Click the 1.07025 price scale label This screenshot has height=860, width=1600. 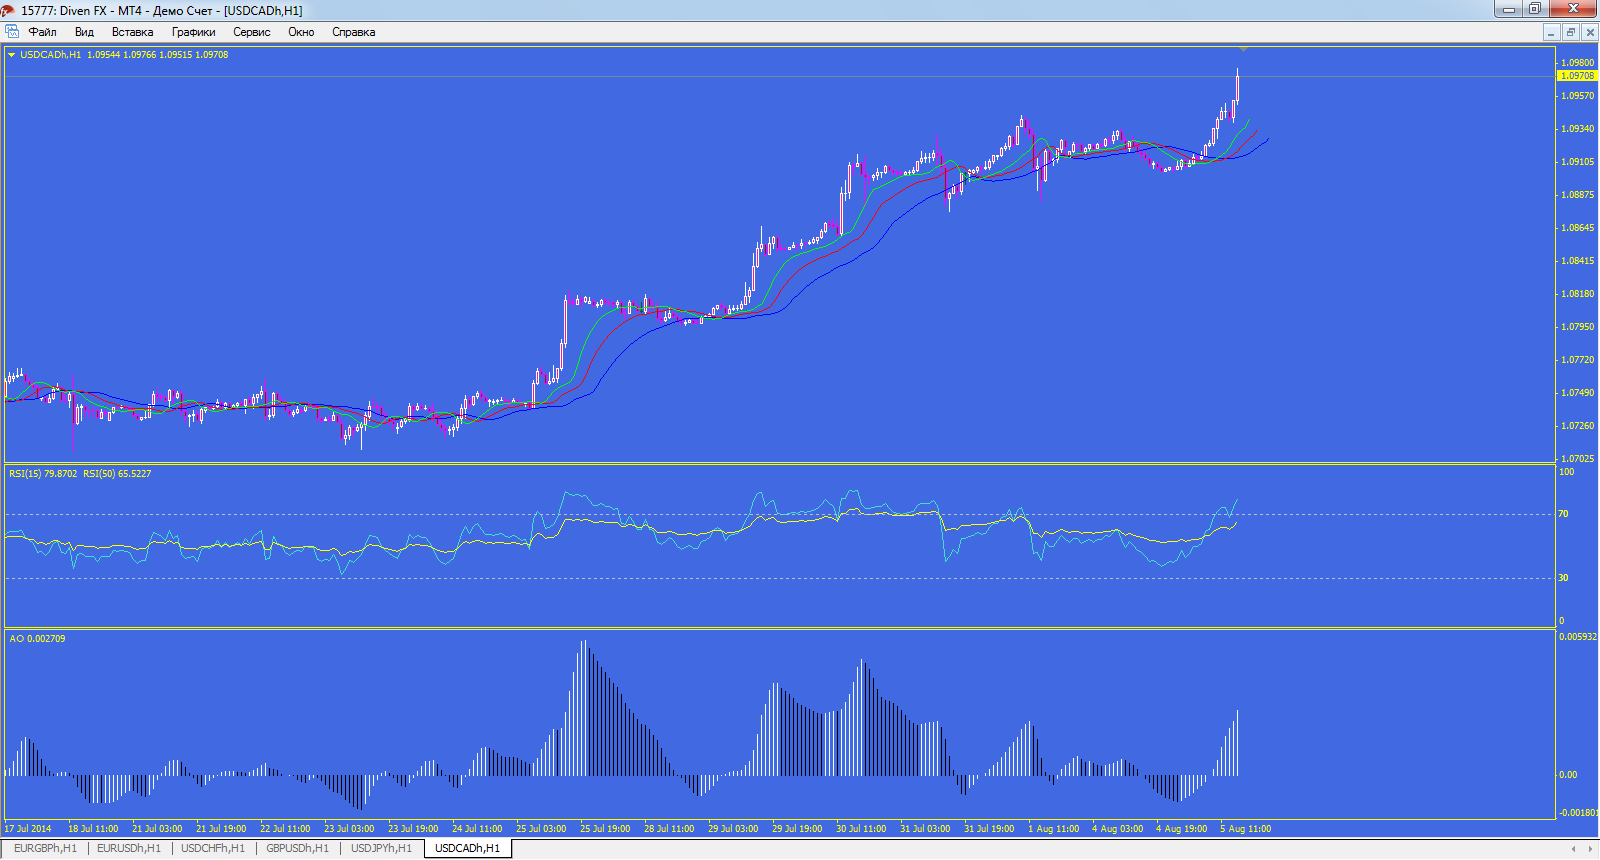[1578, 459]
